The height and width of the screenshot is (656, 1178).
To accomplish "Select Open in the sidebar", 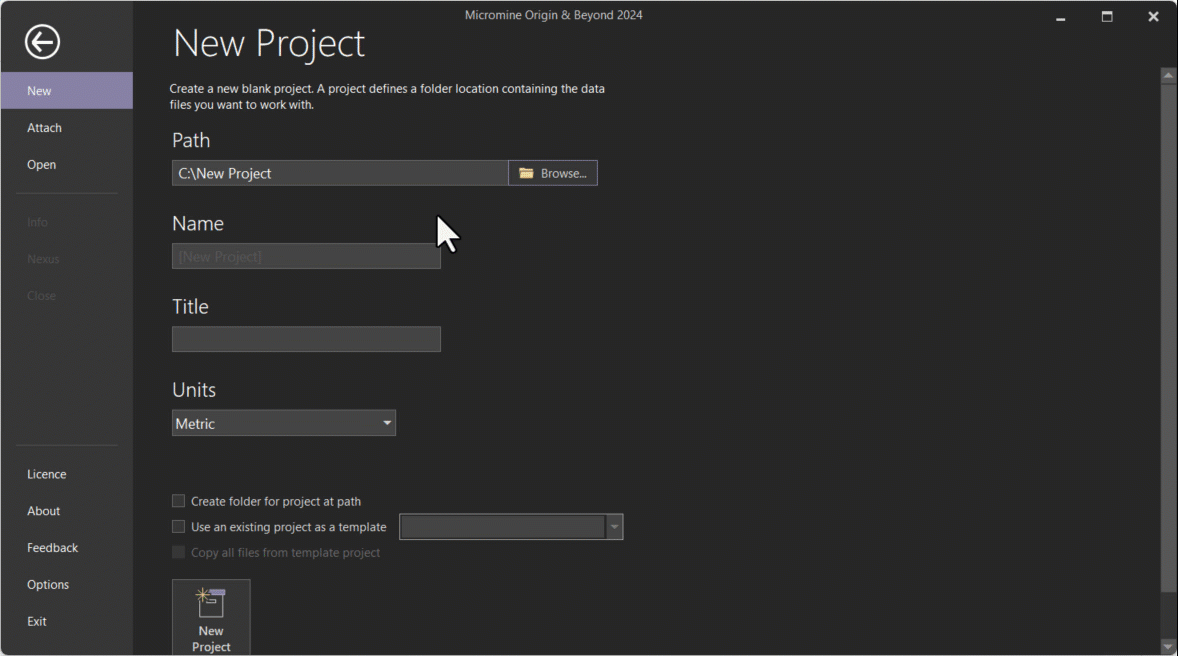I will 41,164.
